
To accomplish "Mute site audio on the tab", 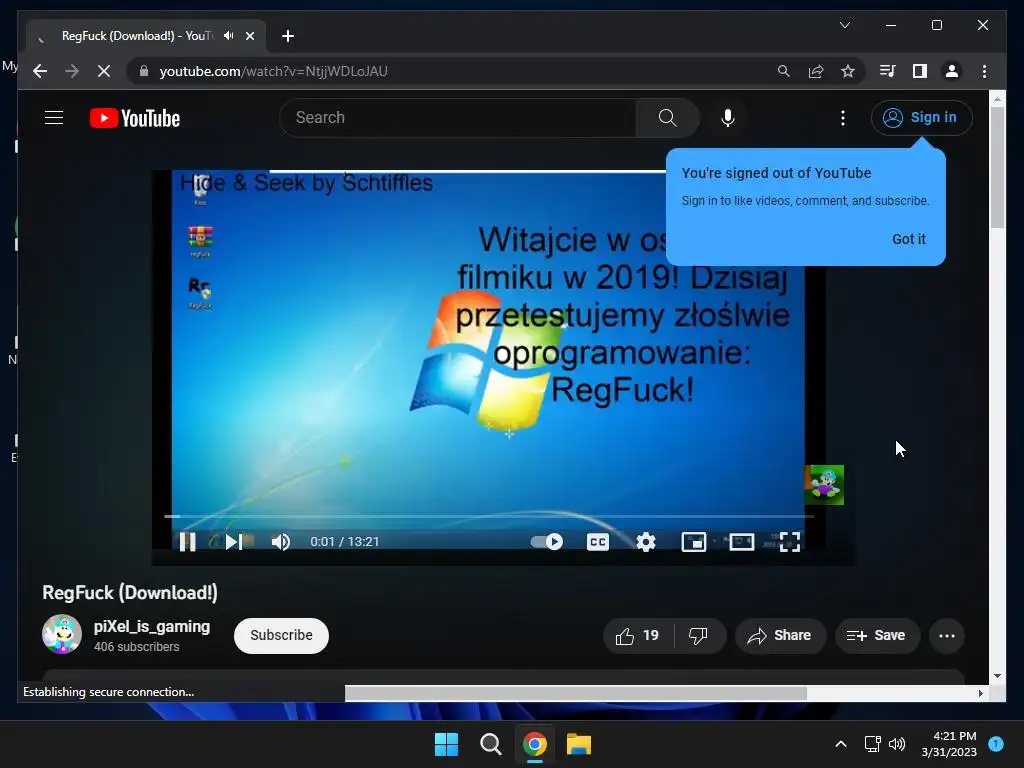I will click(228, 36).
